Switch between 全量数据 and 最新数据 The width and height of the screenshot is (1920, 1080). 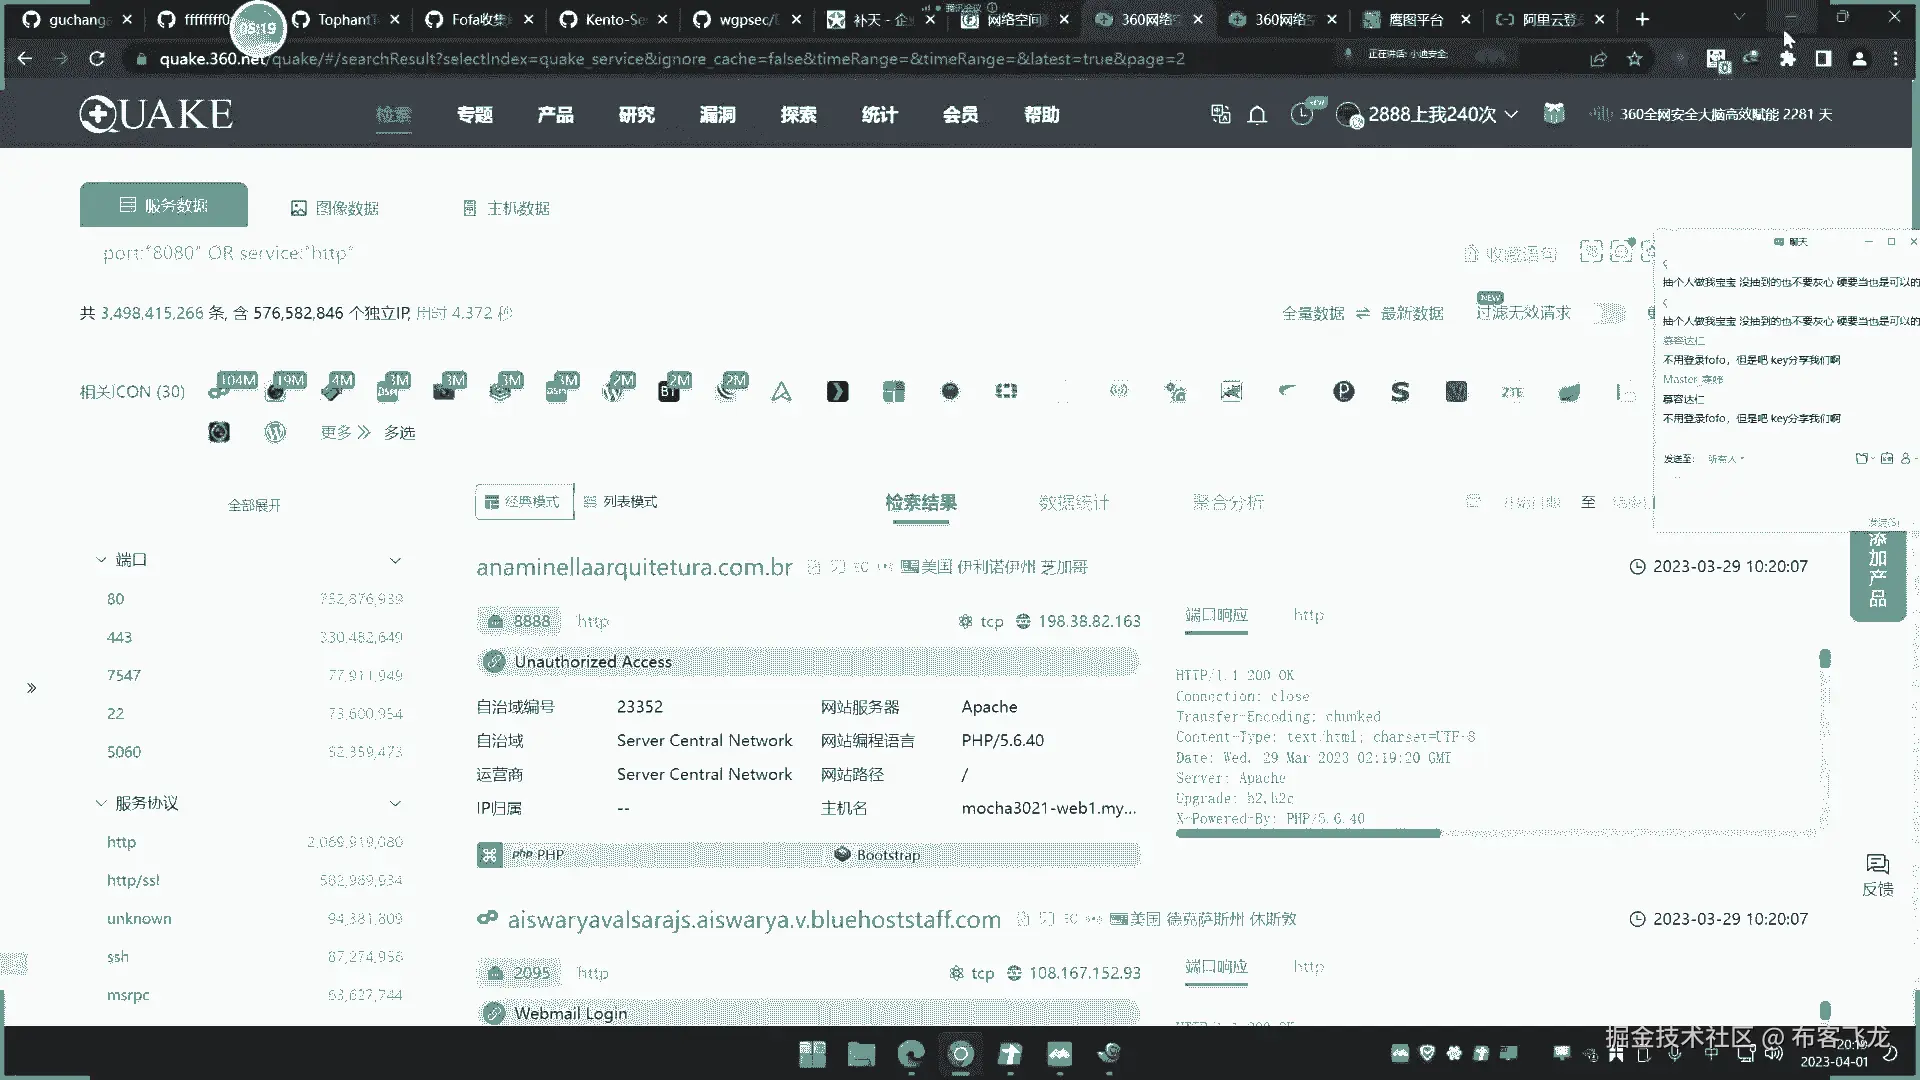(x=1362, y=313)
